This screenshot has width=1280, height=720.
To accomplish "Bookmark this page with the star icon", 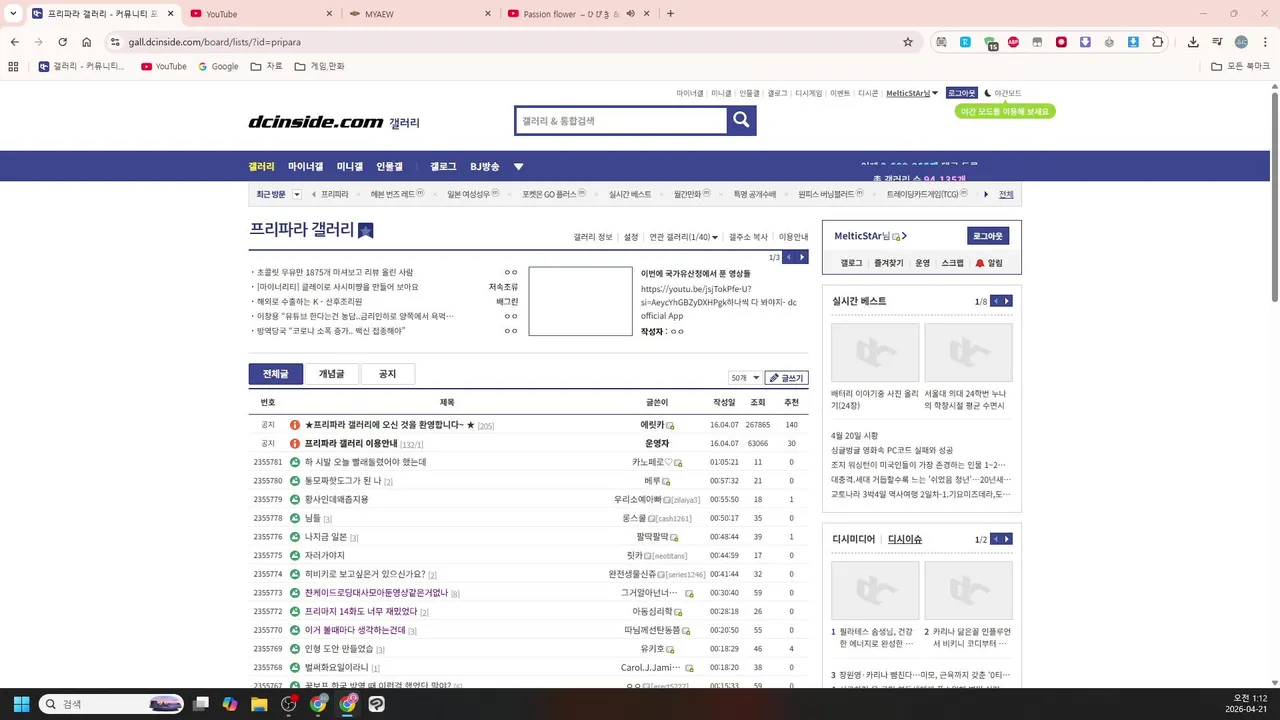I will [908, 42].
